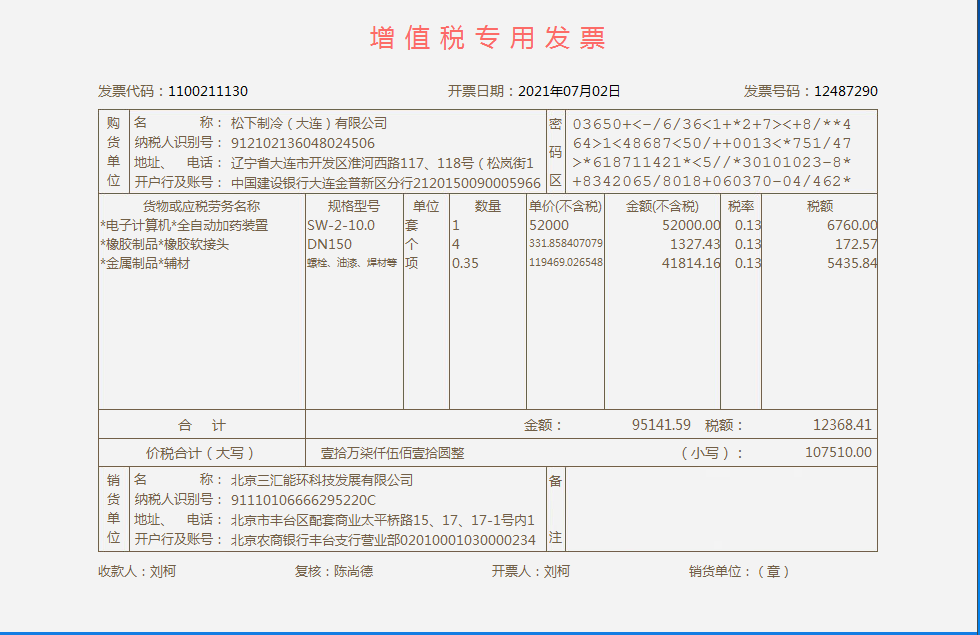Click cipher line starting with 64>1<48687

click(x=712, y=143)
